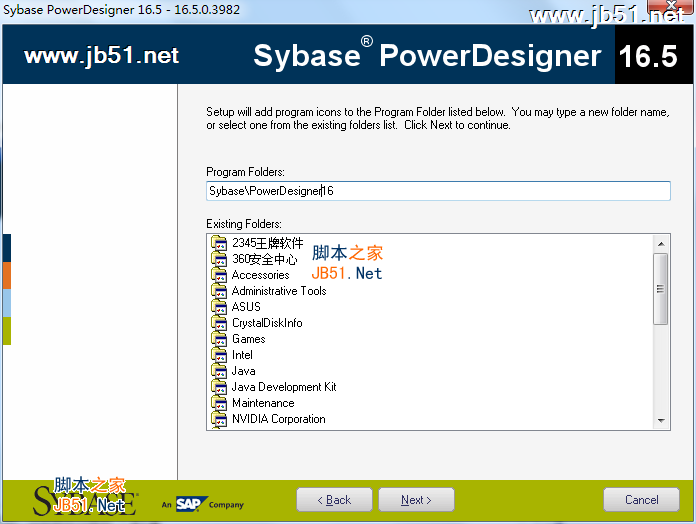Select the 2345王牌软件 folder entry
Screen dimensions: 696x524
click(x=268, y=243)
